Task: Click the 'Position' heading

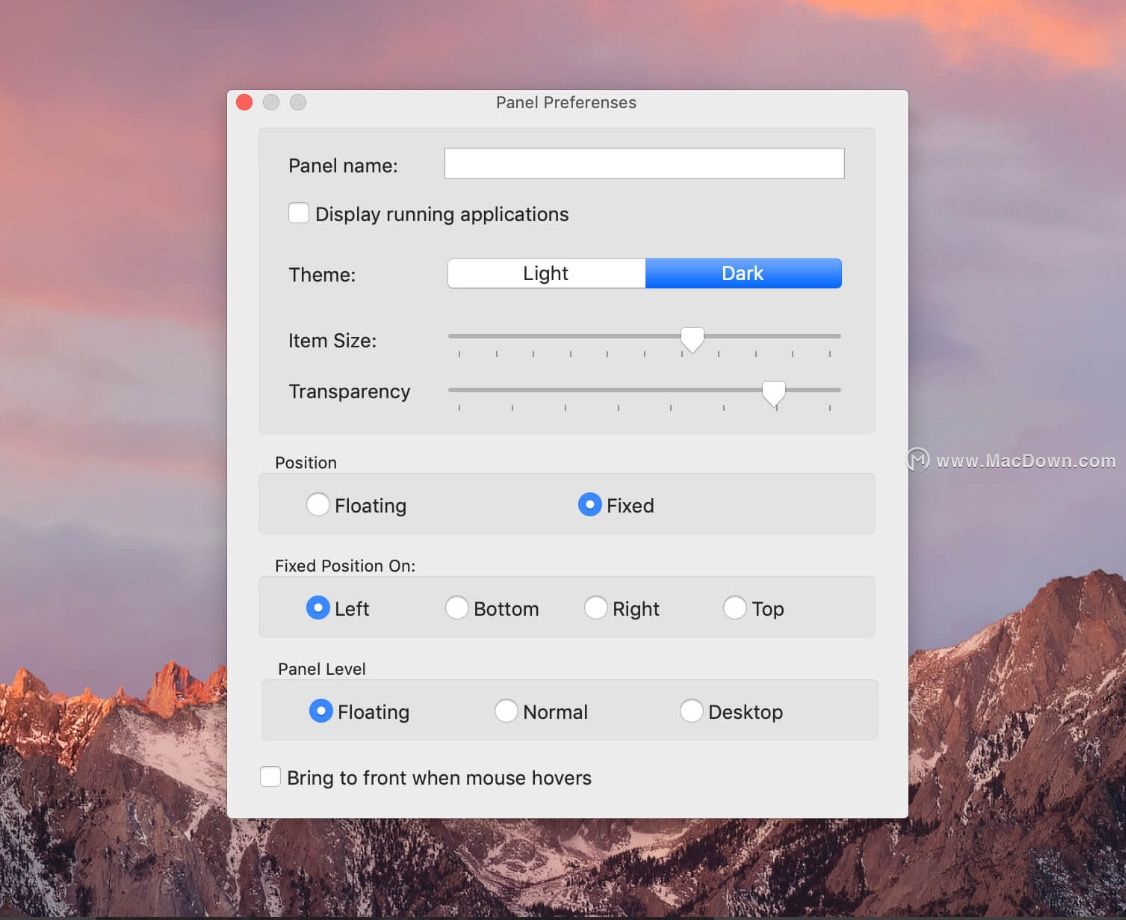Action: pos(306,463)
